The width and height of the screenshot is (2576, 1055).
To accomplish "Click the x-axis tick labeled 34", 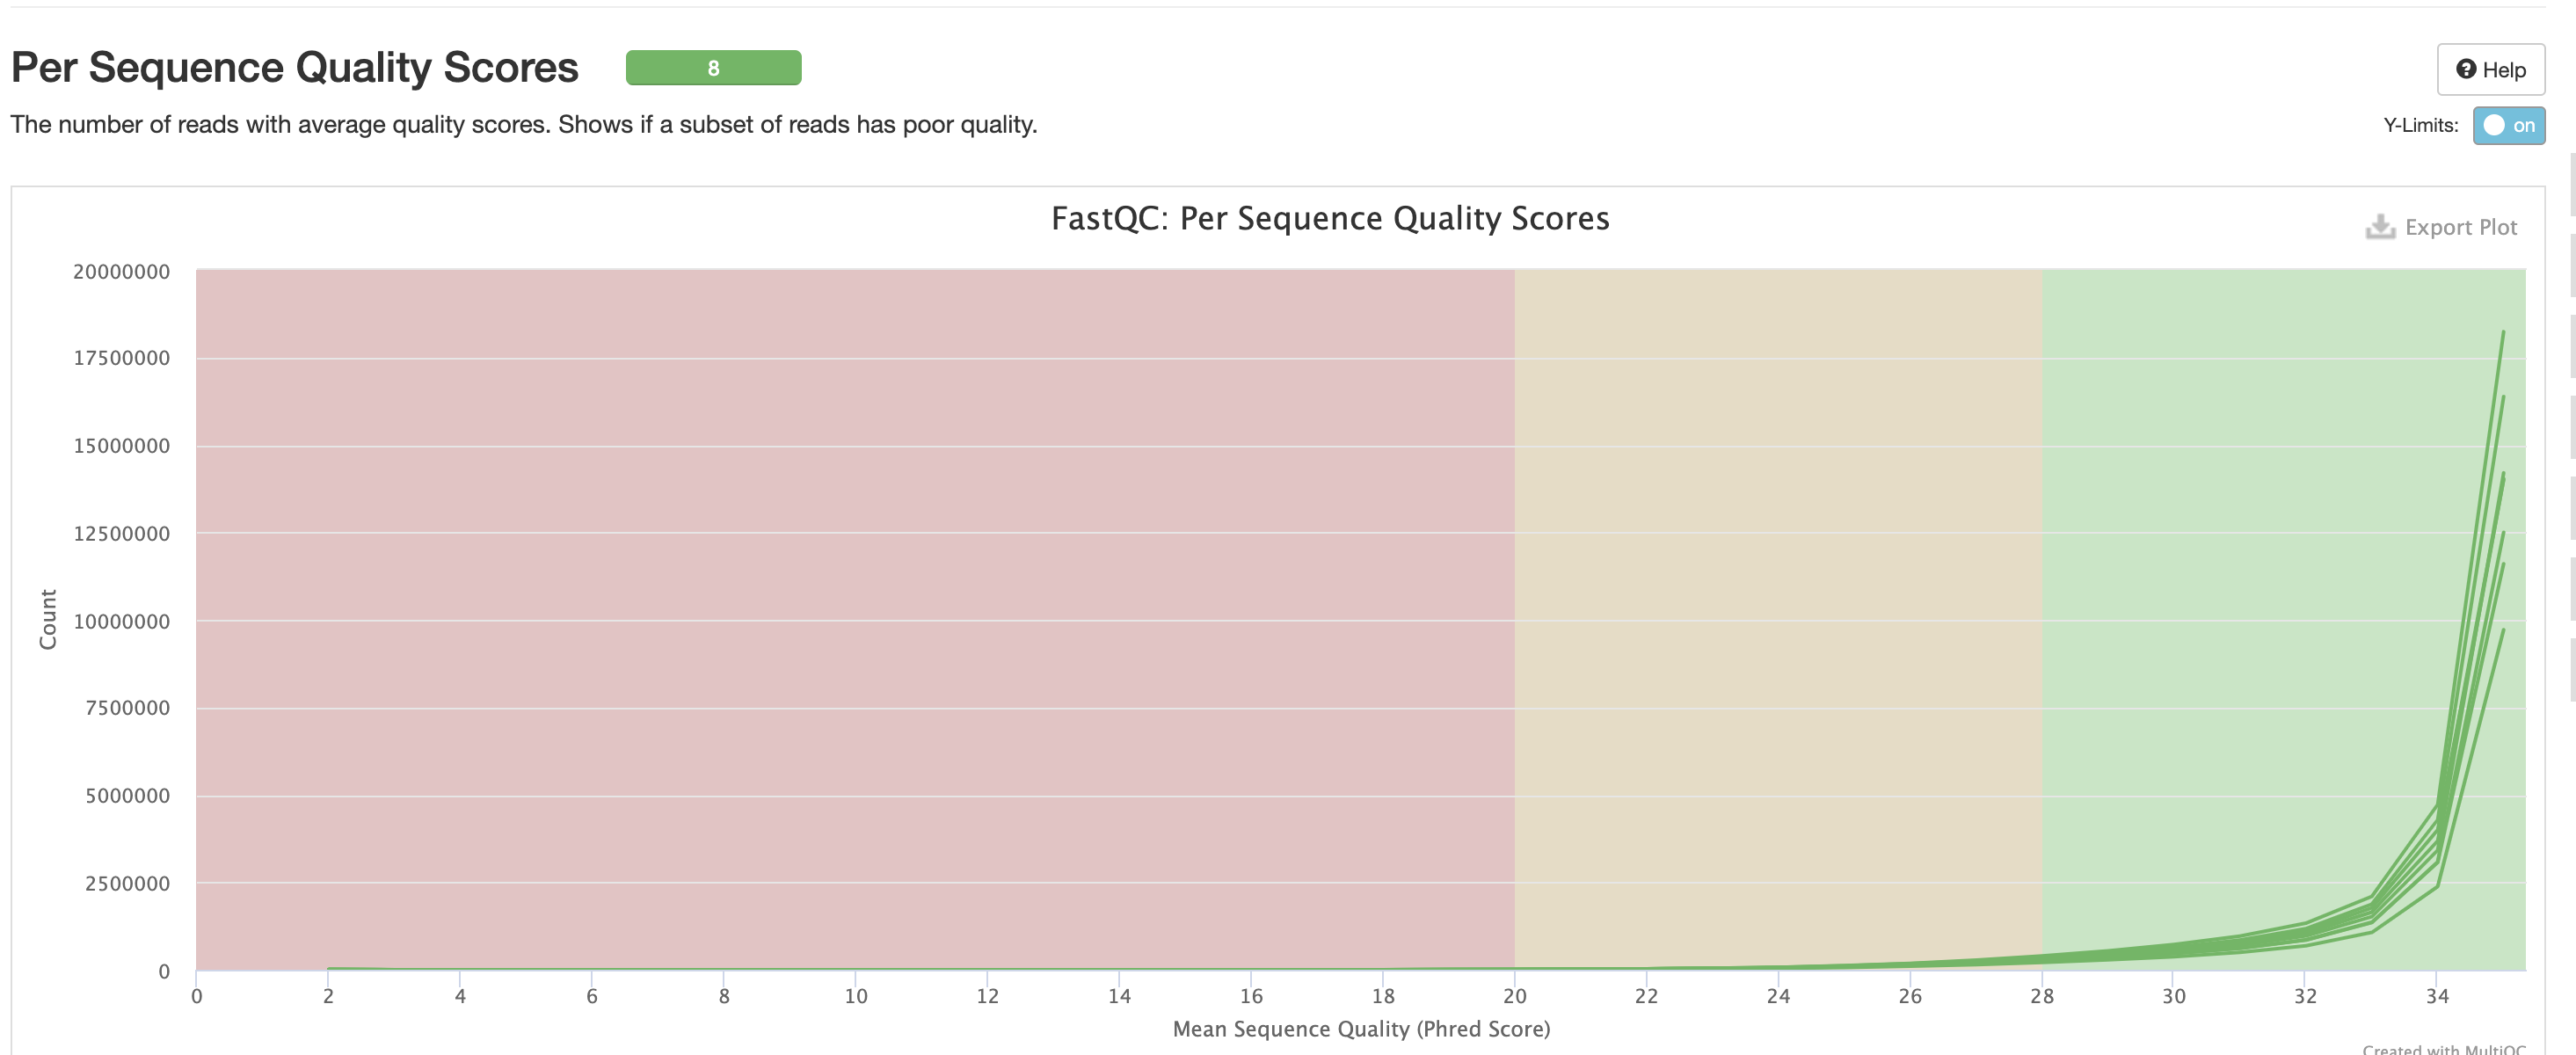I will click(x=2436, y=996).
